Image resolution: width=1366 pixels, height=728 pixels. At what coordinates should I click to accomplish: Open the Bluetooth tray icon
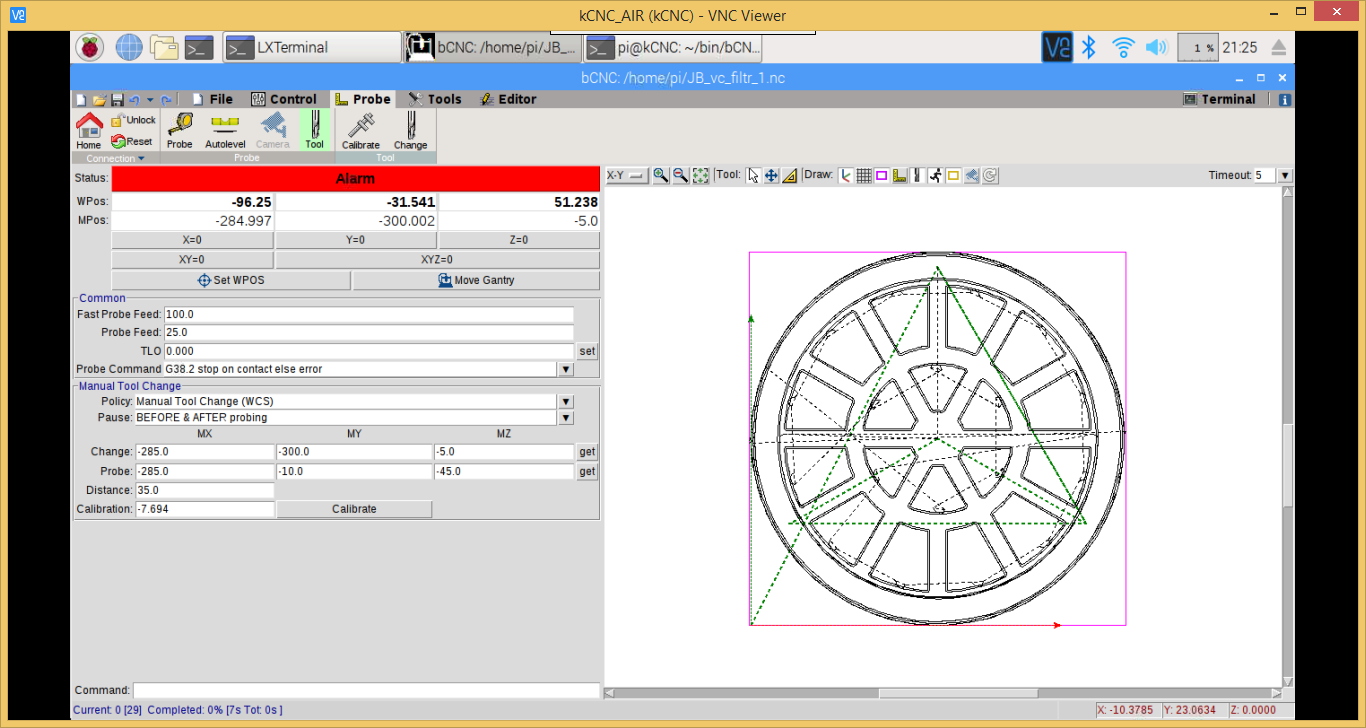pos(1091,47)
